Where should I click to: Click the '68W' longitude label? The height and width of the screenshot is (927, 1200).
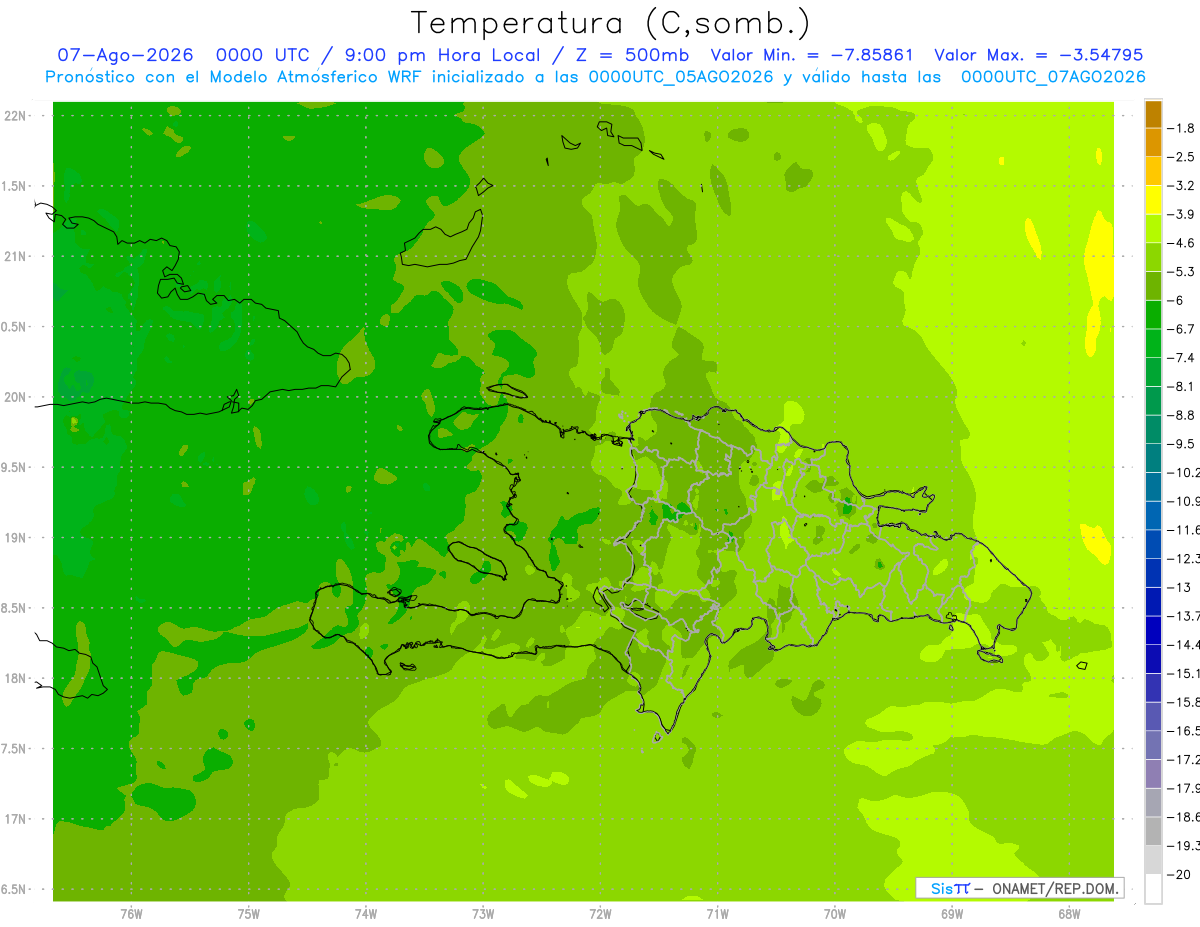tap(1069, 914)
